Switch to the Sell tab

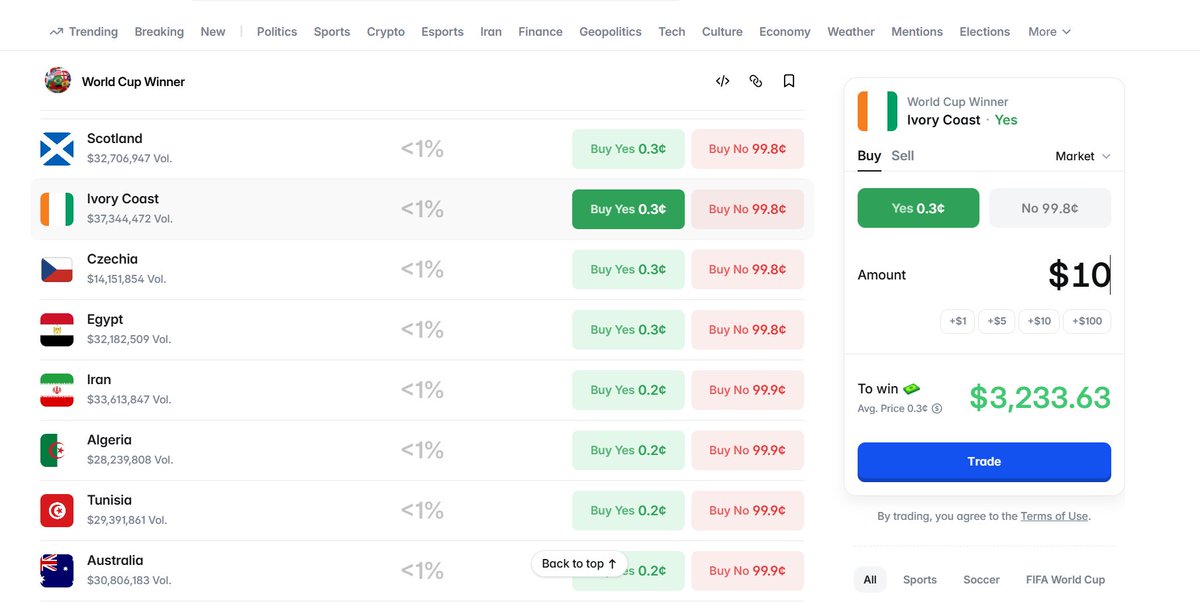(903, 156)
